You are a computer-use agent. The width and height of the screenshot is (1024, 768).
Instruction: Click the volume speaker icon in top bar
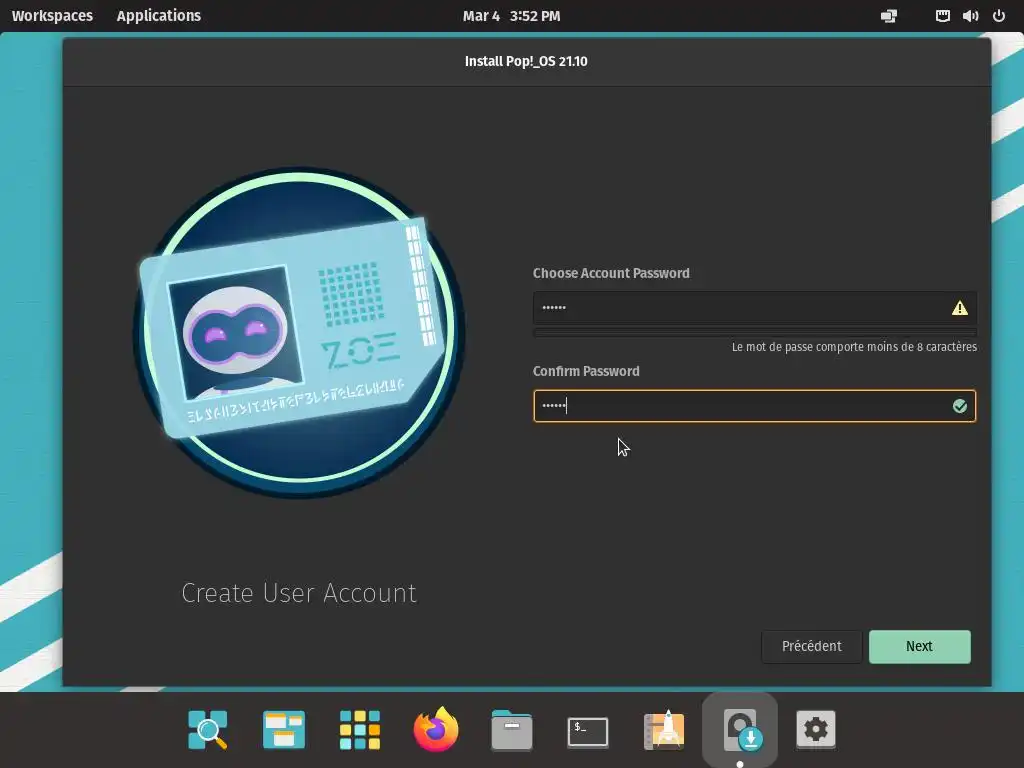tap(970, 16)
